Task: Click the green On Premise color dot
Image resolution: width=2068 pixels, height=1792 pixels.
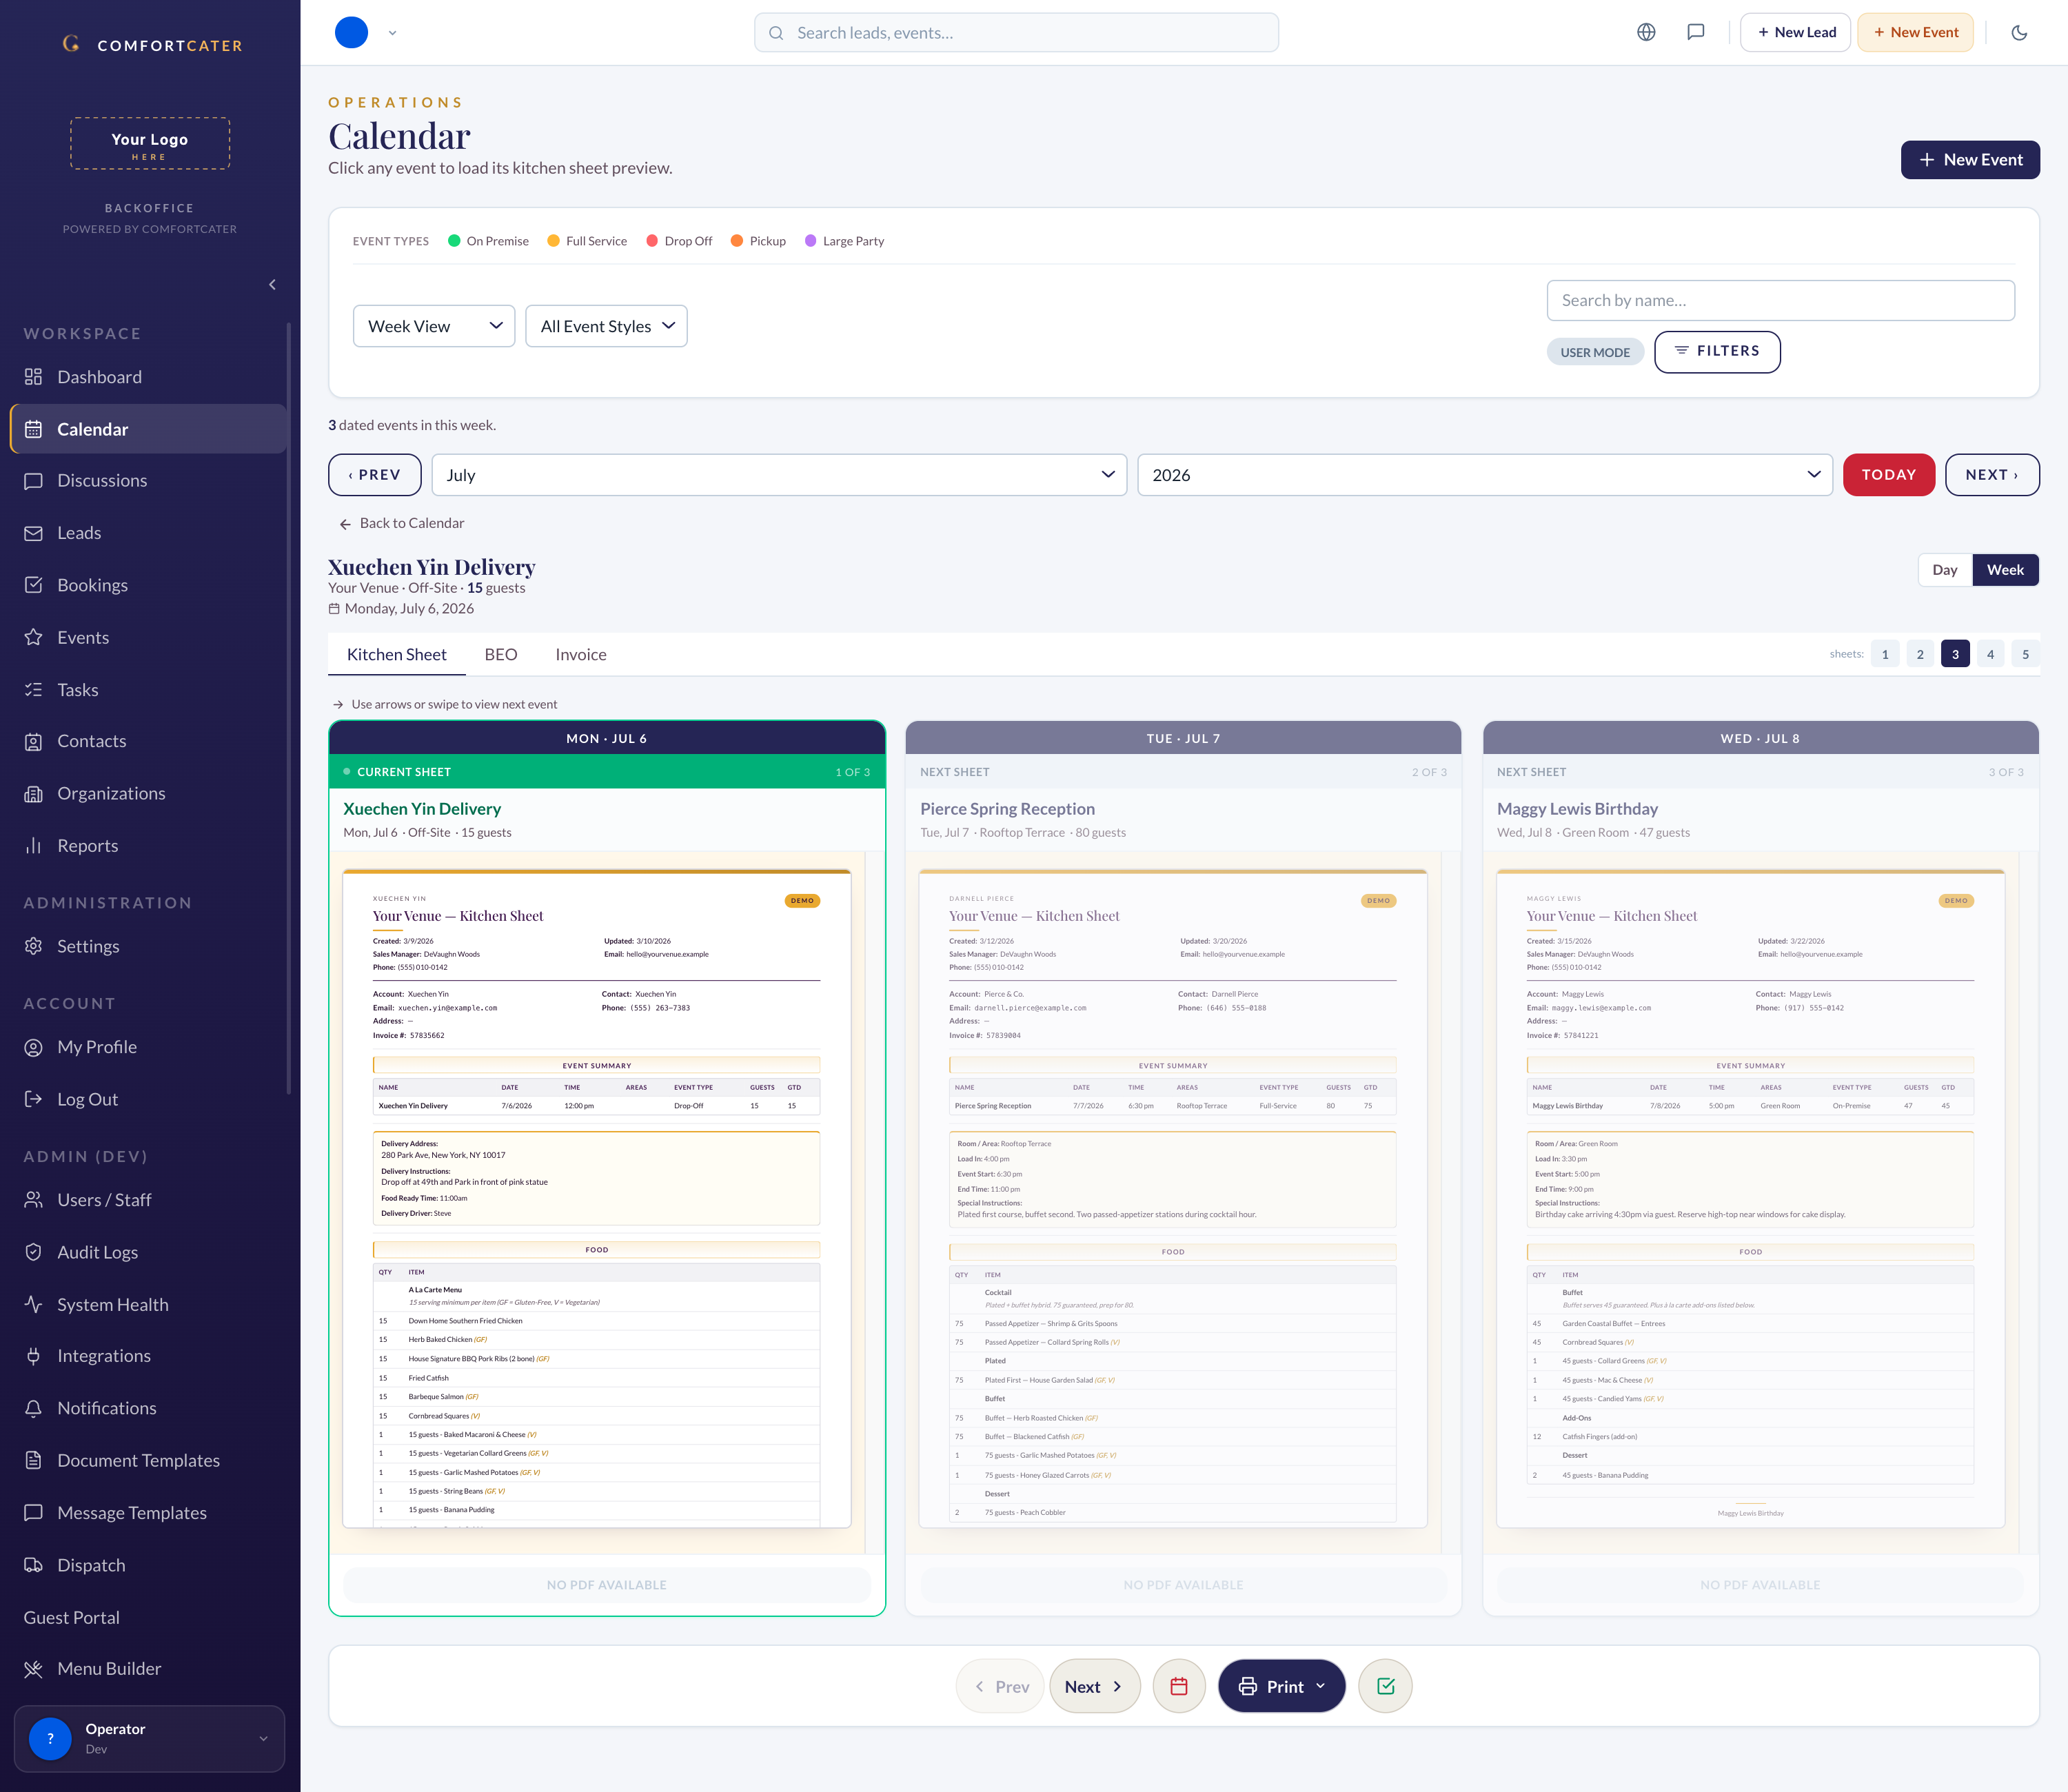Action: point(454,241)
